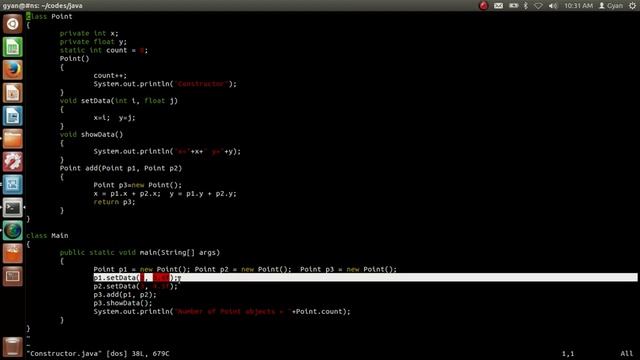Launch LibreOffice Writer from the dock
This screenshot has width=640, height=360.
tap(13, 116)
